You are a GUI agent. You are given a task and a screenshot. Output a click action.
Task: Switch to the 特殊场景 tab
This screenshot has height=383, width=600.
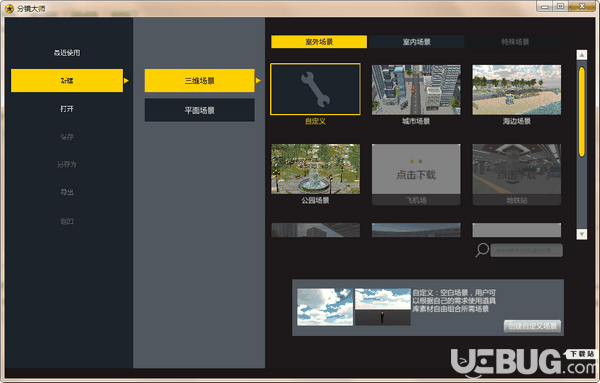pyautogui.click(x=515, y=42)
